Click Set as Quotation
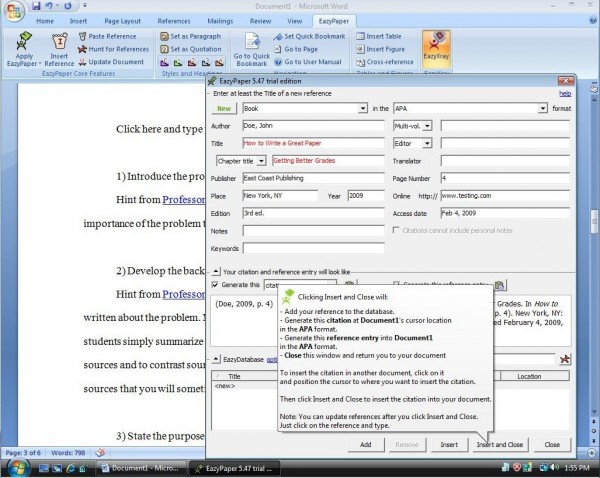 [x=191, y=49]
